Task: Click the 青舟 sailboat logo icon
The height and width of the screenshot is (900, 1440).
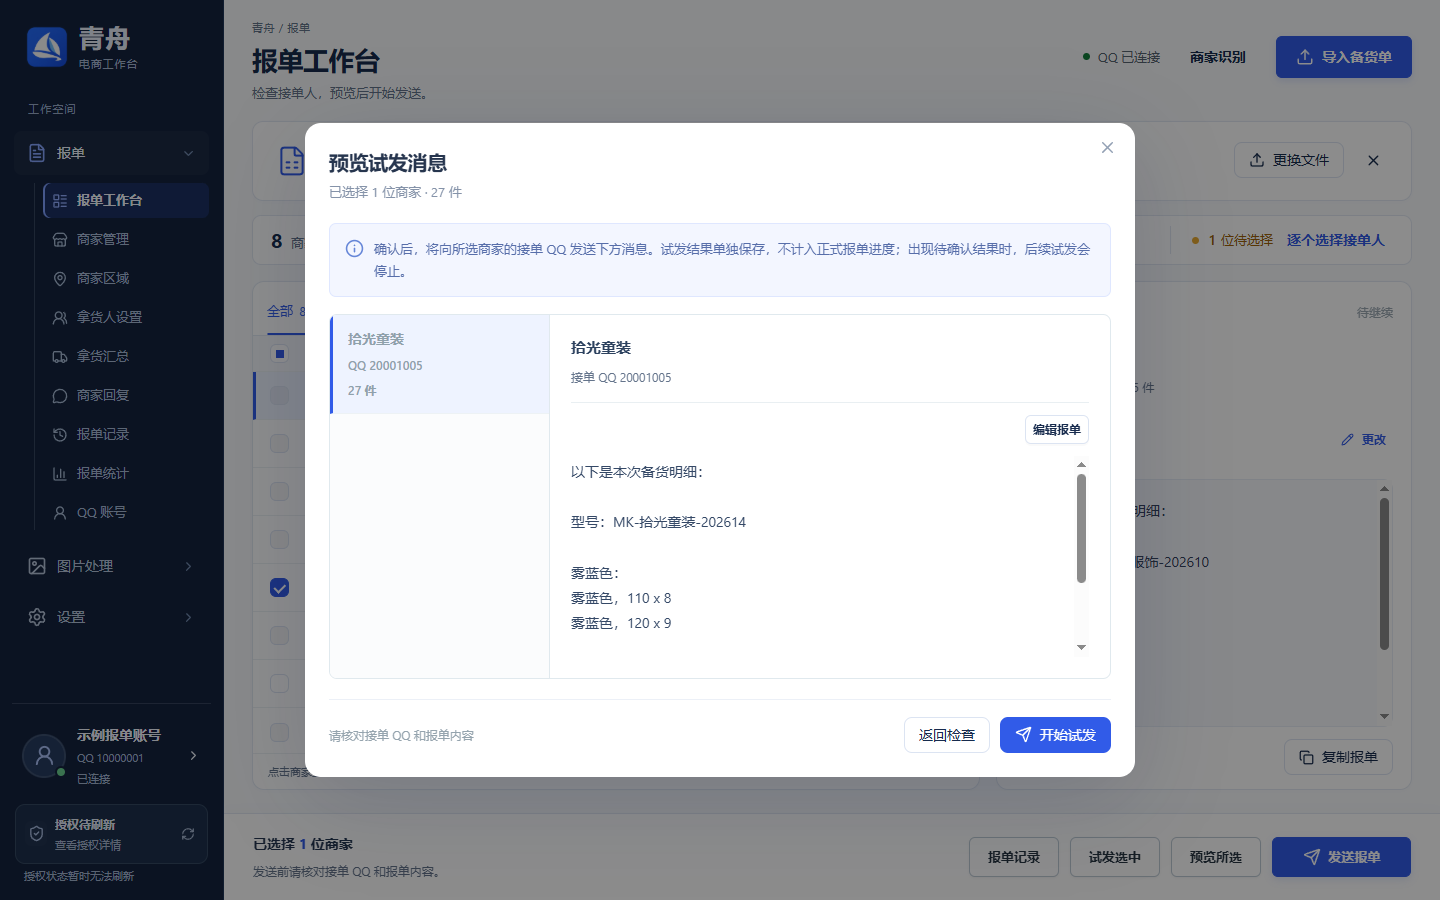Action: pos(47,47)
